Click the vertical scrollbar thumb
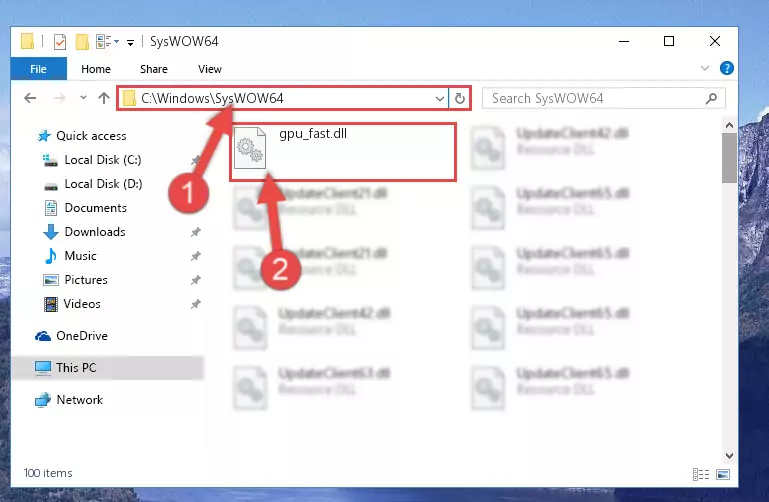The image size is (769, 502). point(729,158)
